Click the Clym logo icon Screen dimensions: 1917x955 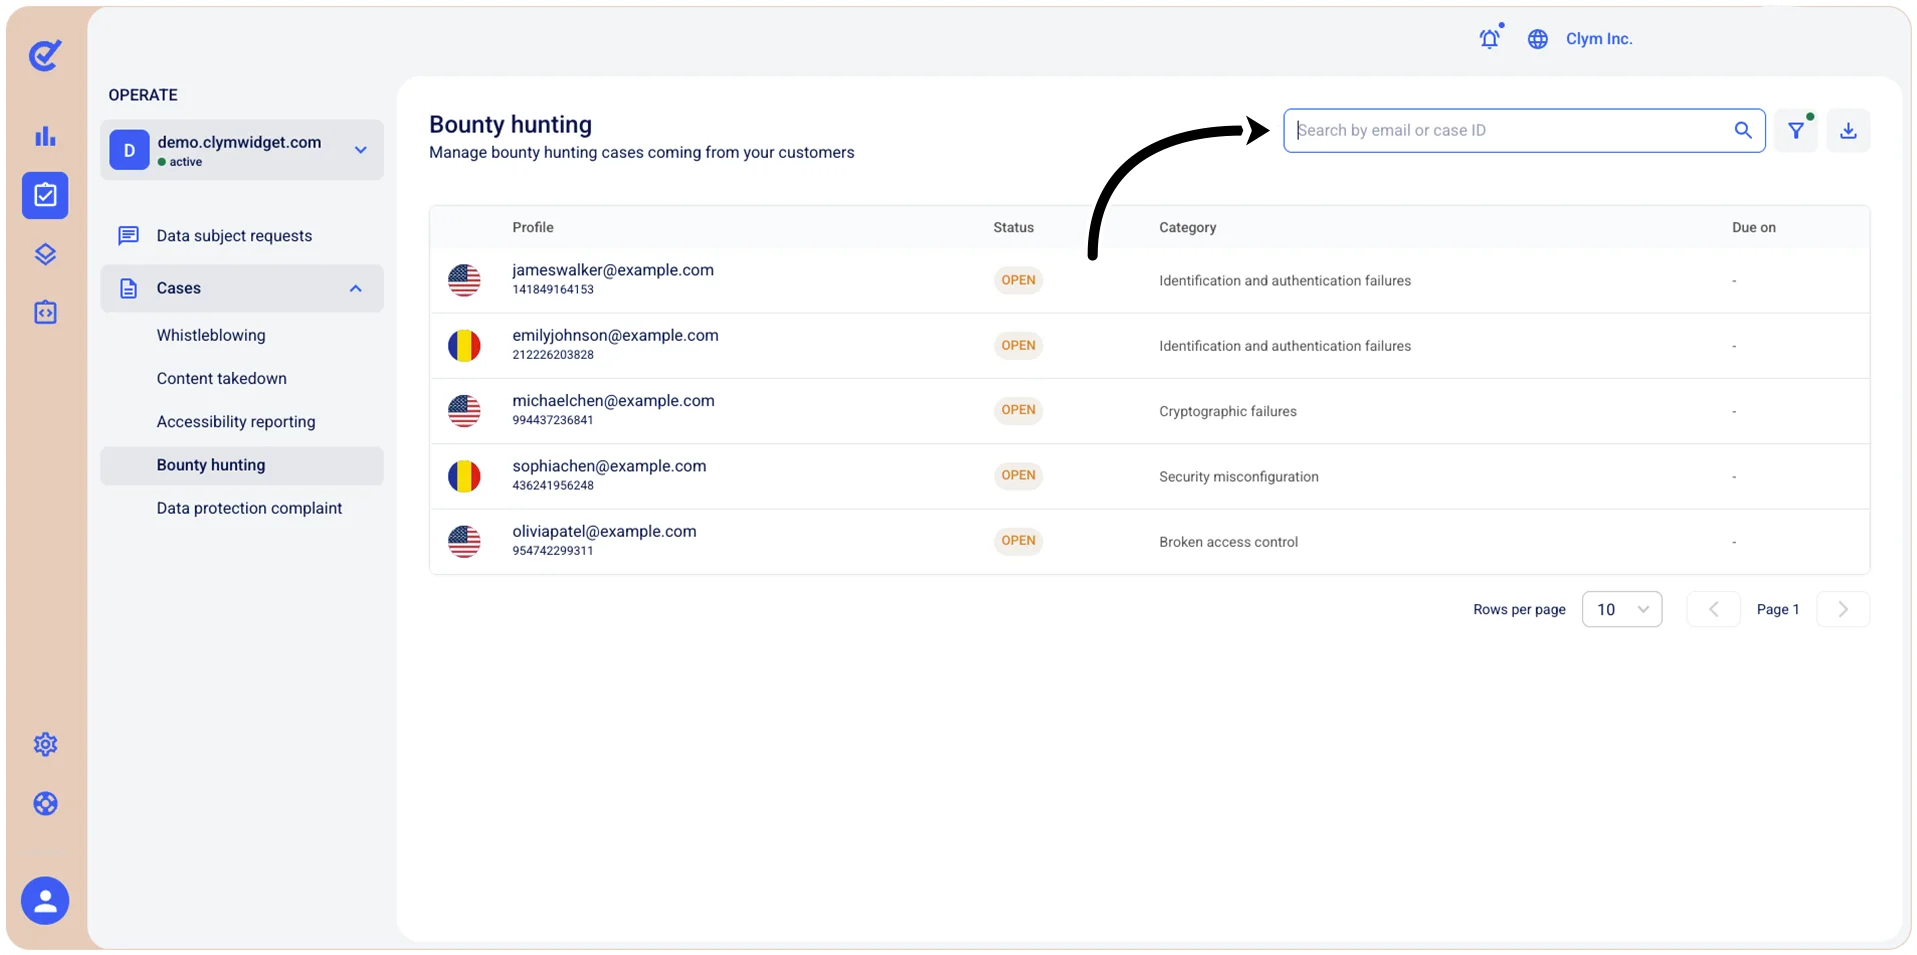pos(45,55)
